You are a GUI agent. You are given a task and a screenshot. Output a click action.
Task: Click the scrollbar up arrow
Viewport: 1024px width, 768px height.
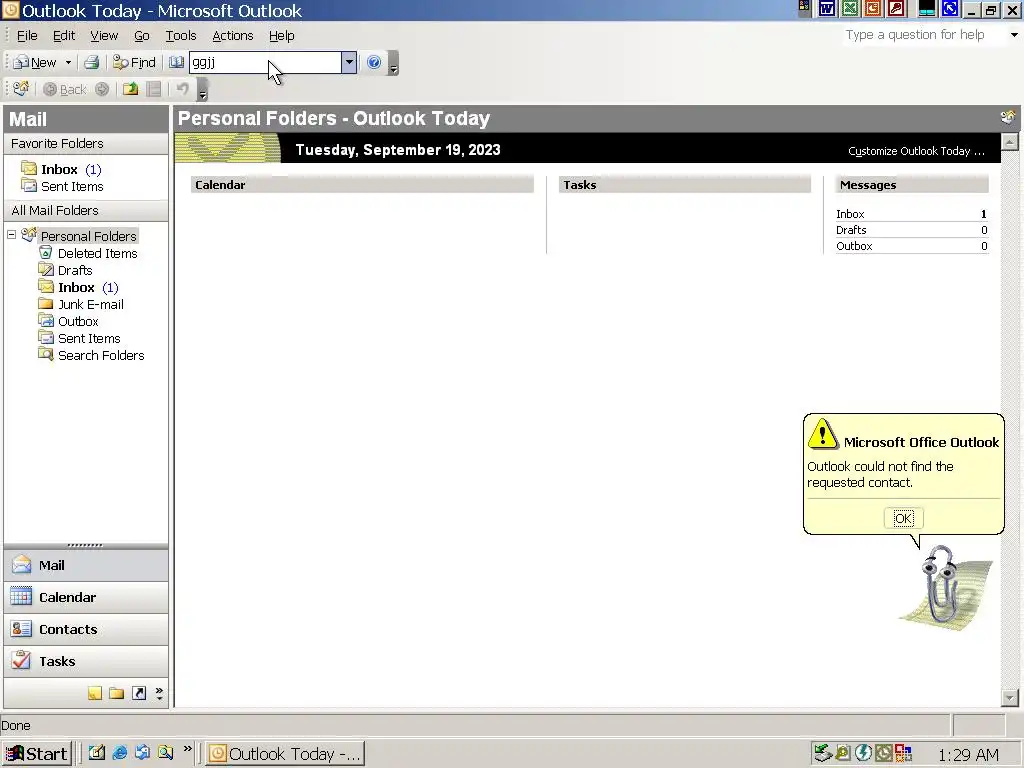point(1010,142)
